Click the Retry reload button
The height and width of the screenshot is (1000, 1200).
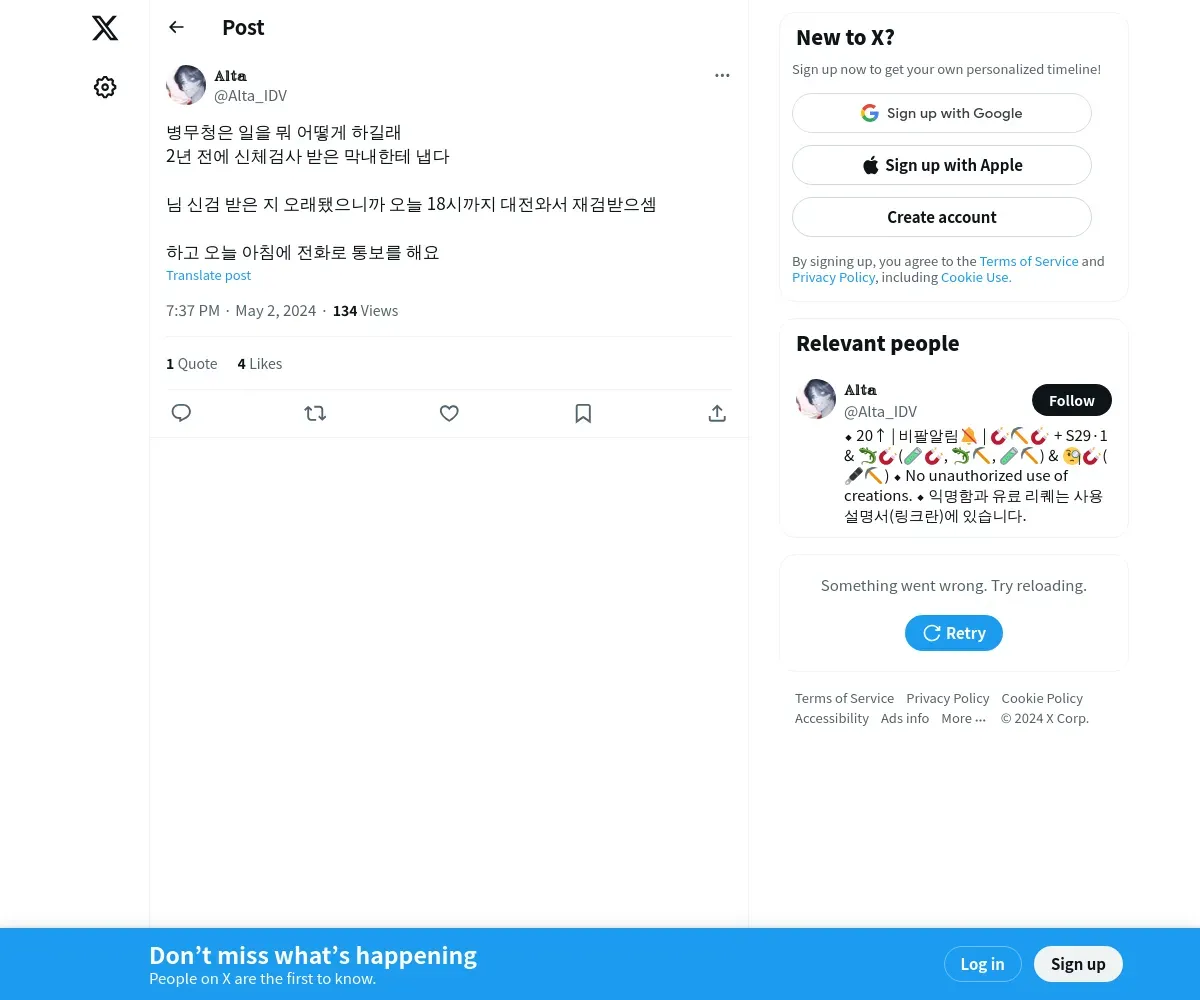pyautogui.click(x=953, y=633)
